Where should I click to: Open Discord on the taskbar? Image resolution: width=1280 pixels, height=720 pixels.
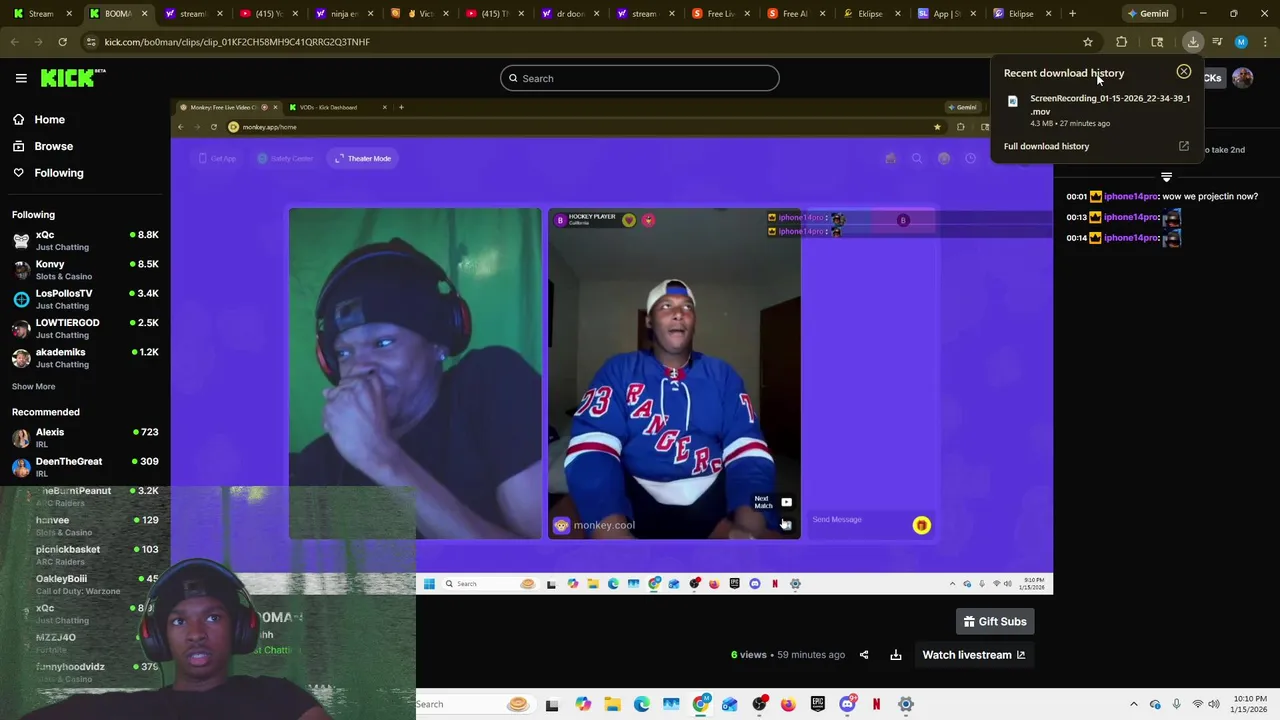[847, 704]
